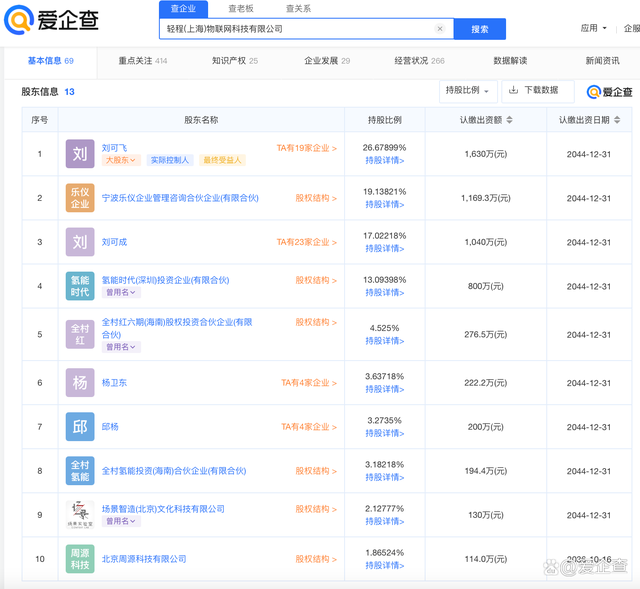This screenshot has width=640, height=589.
Task: Click the 周源科技 shareholder logo
Action: coord(80,559)
